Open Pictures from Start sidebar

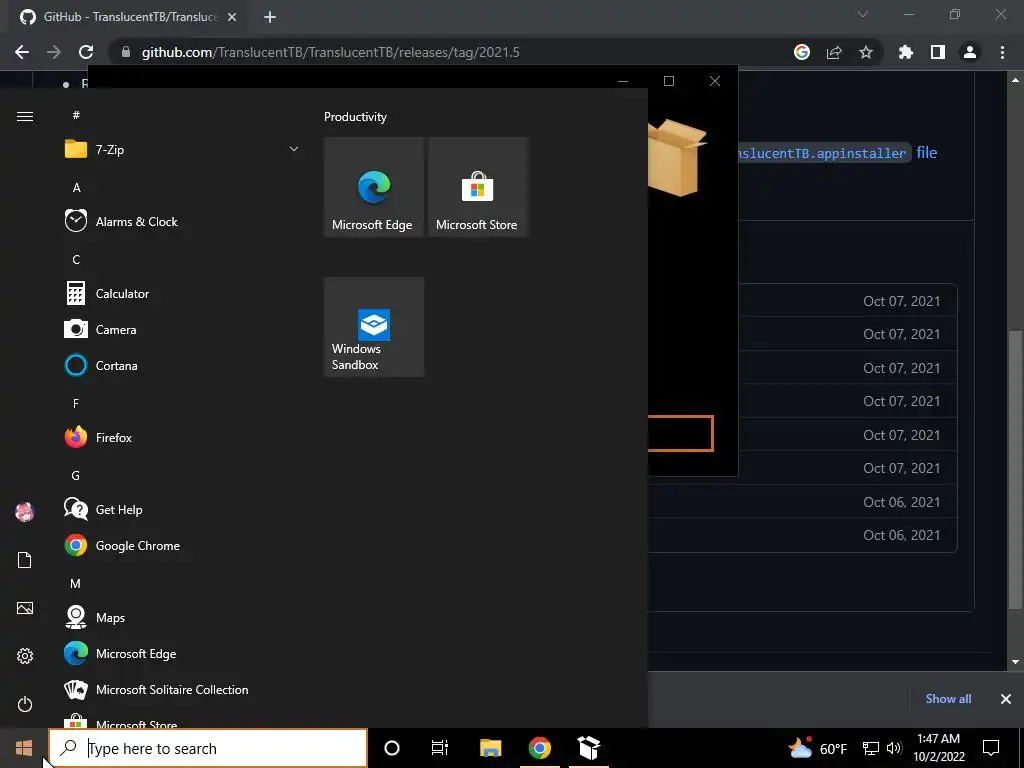tap(25, 608)
